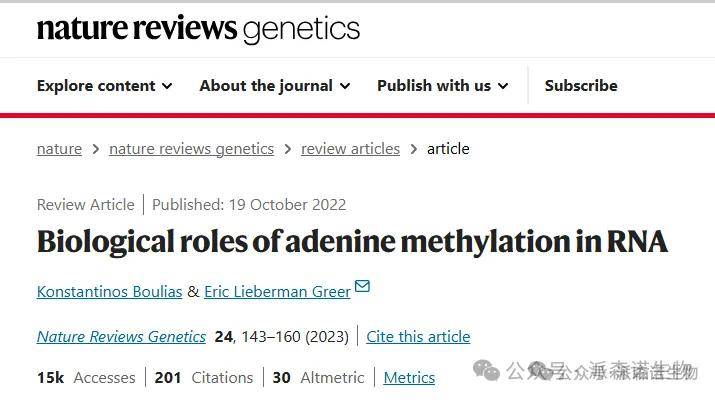Click chevron after nature breadcrumb
This screenshot has height=400, width=715.
point(95,149)
